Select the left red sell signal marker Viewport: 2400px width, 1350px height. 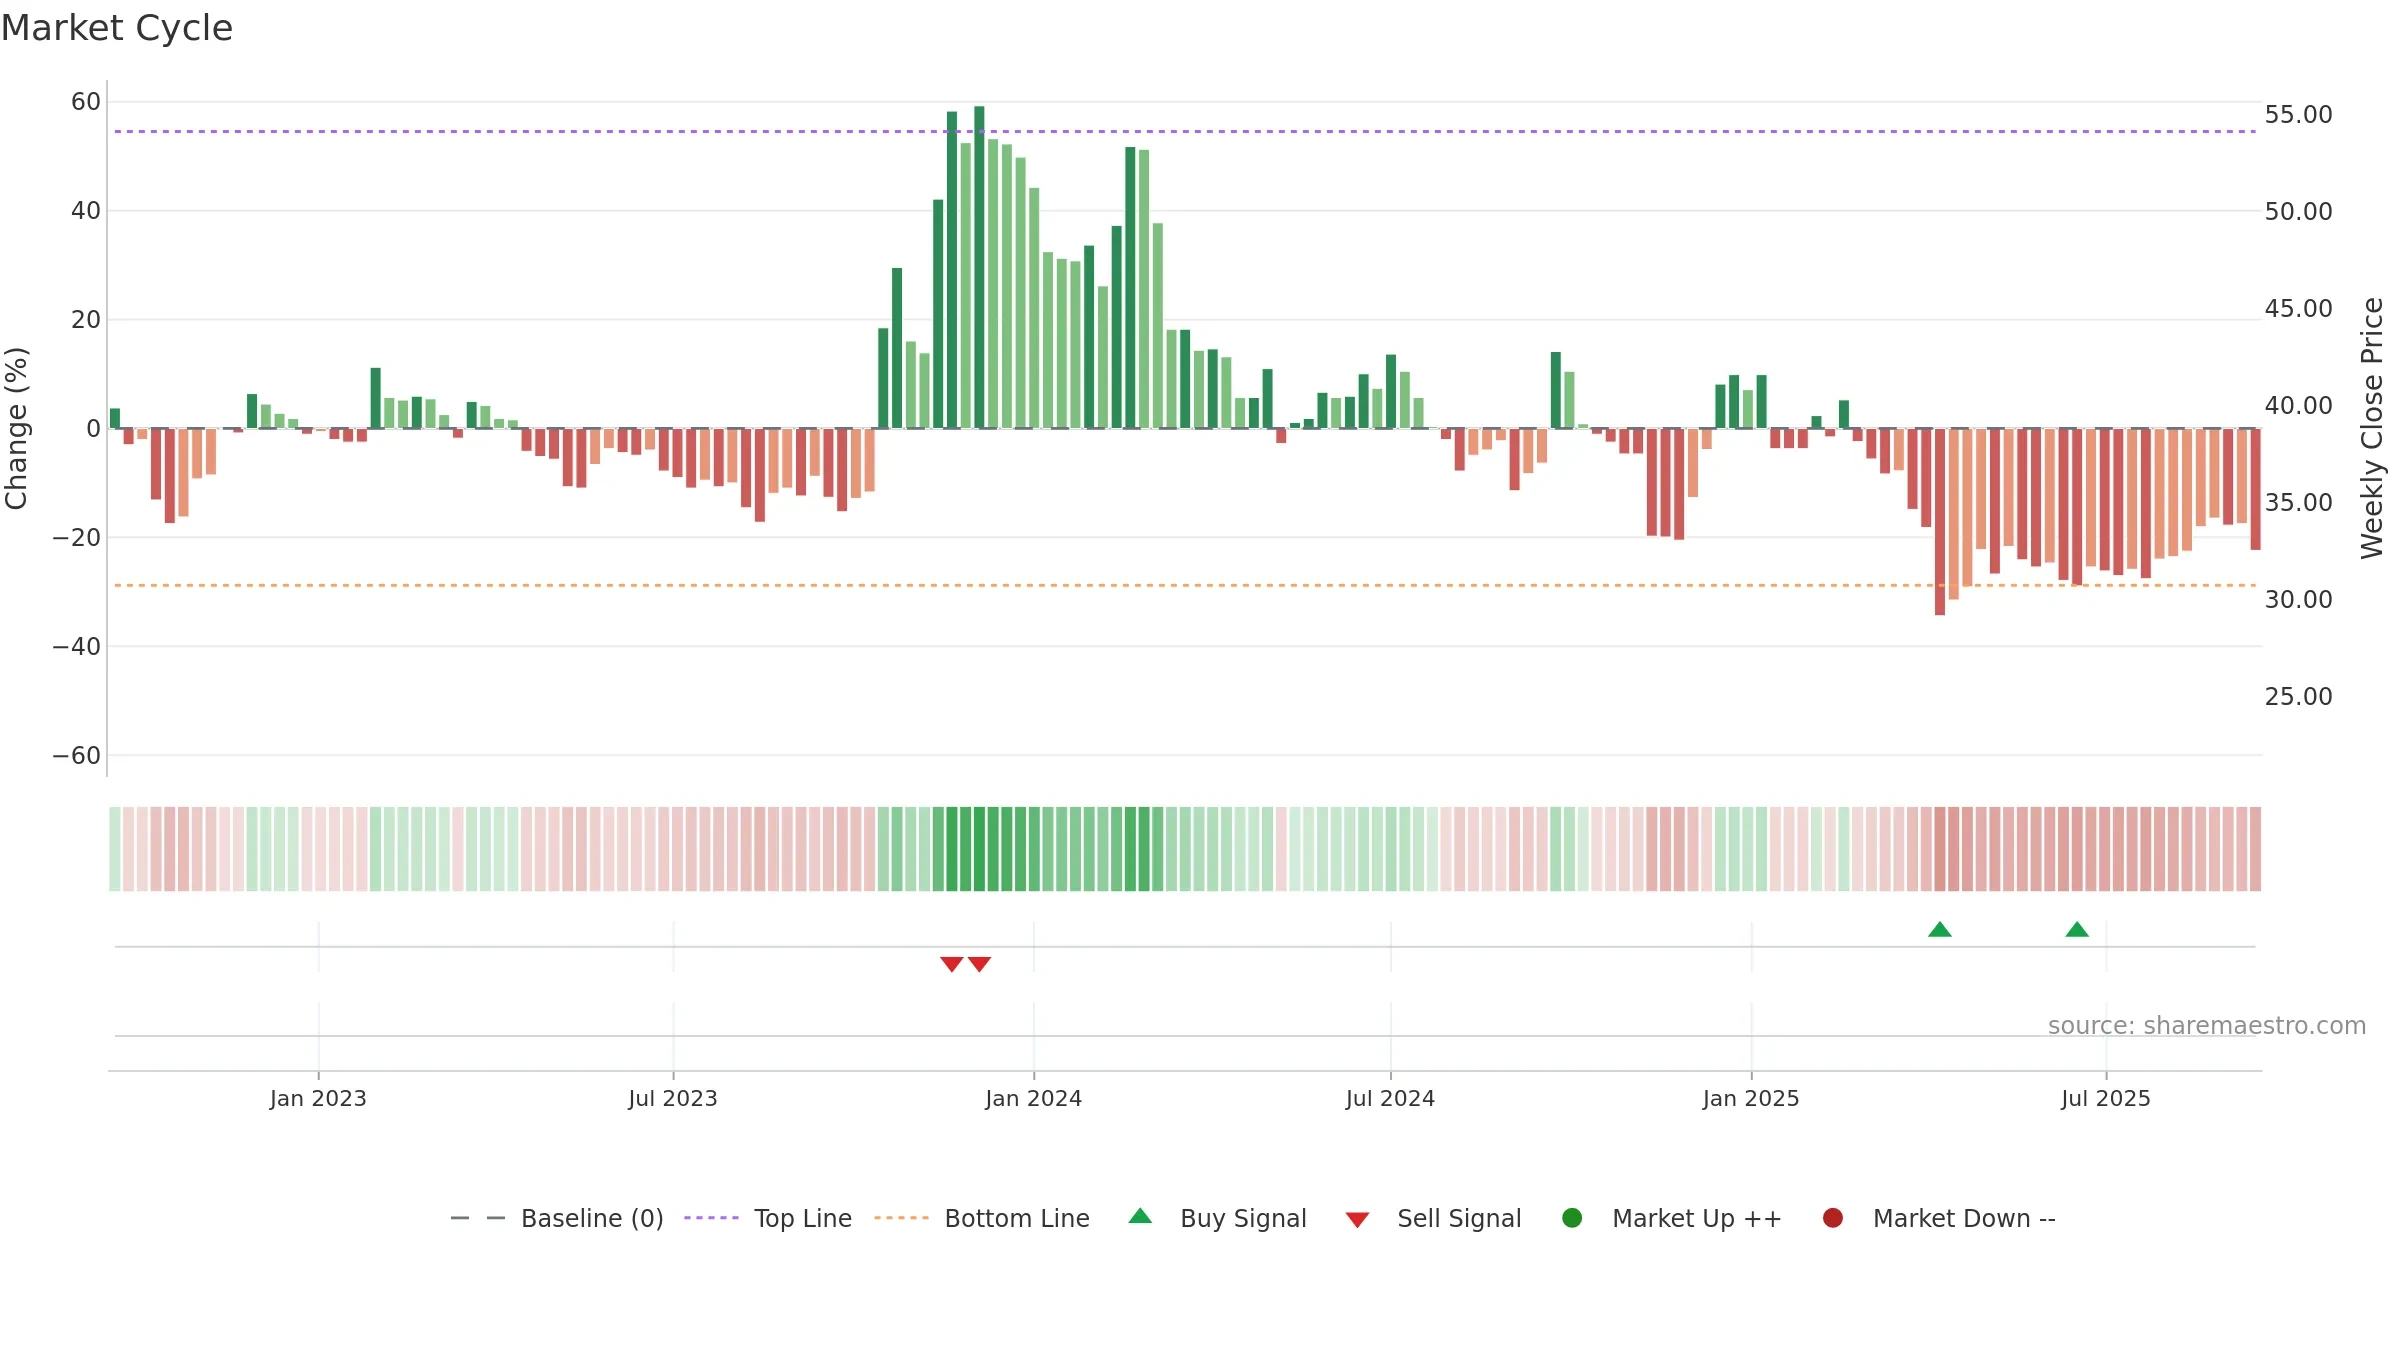[952, 964]
